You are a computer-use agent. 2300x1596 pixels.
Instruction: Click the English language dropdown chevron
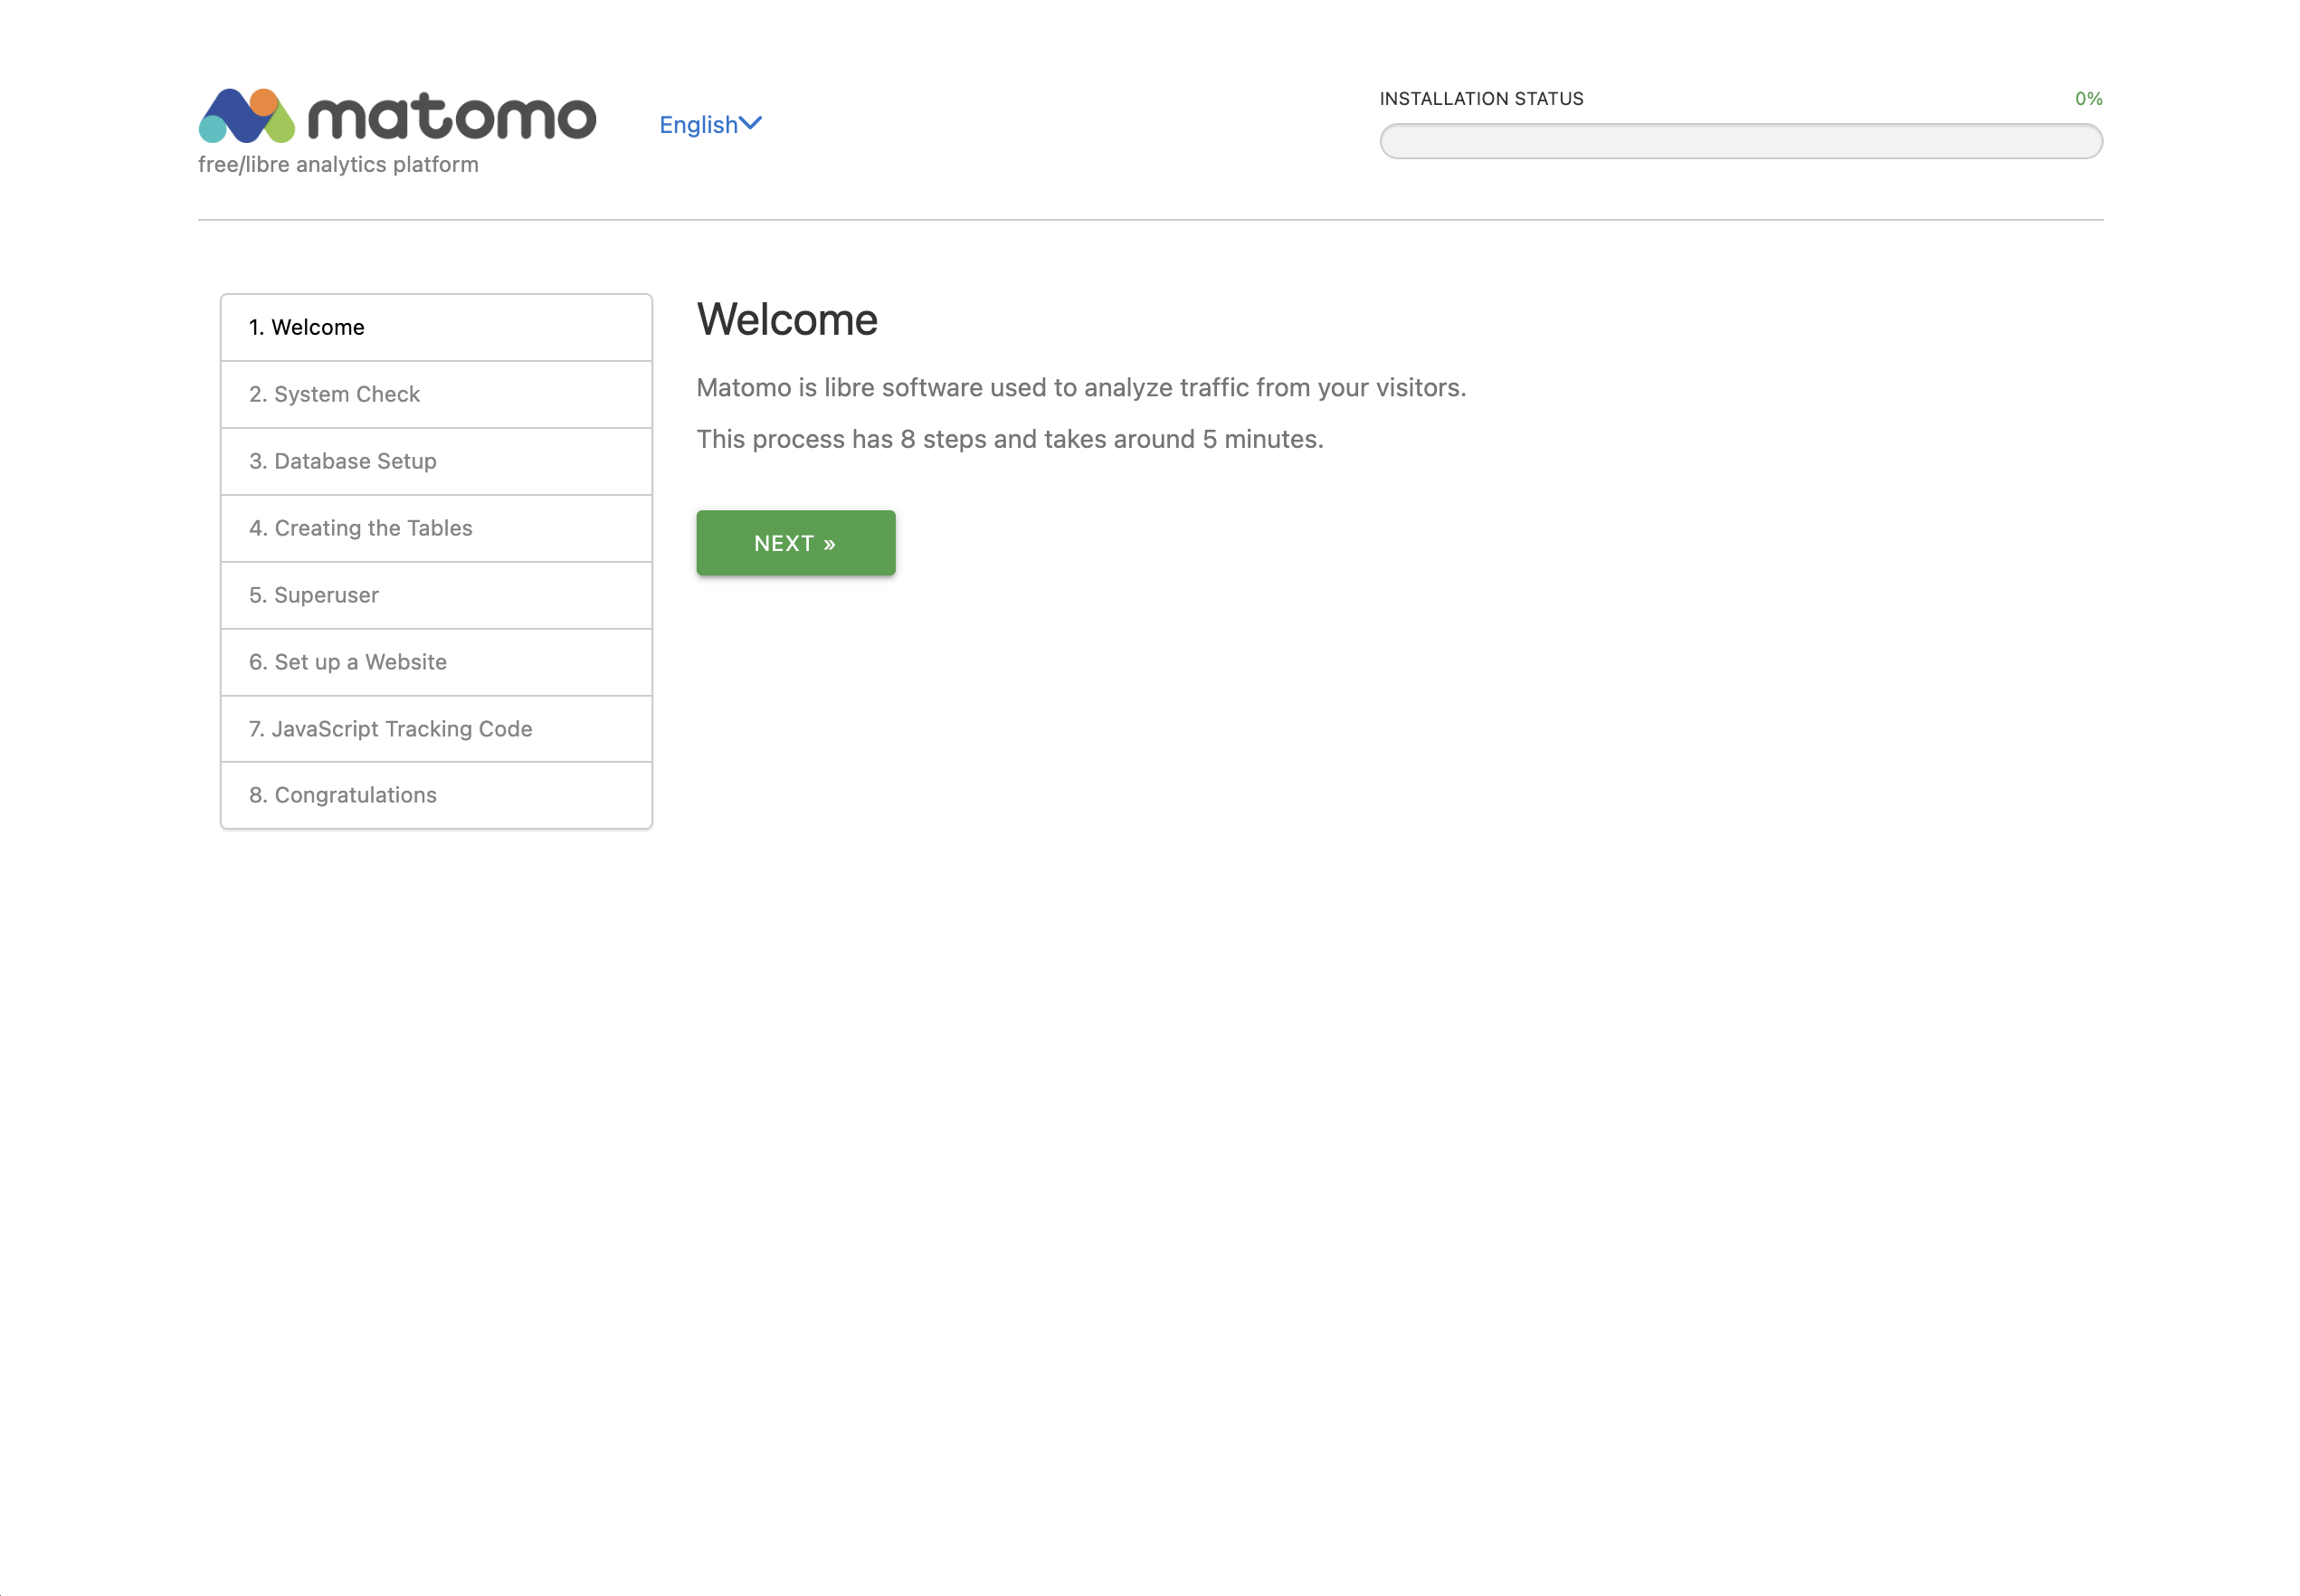(750, 122)
